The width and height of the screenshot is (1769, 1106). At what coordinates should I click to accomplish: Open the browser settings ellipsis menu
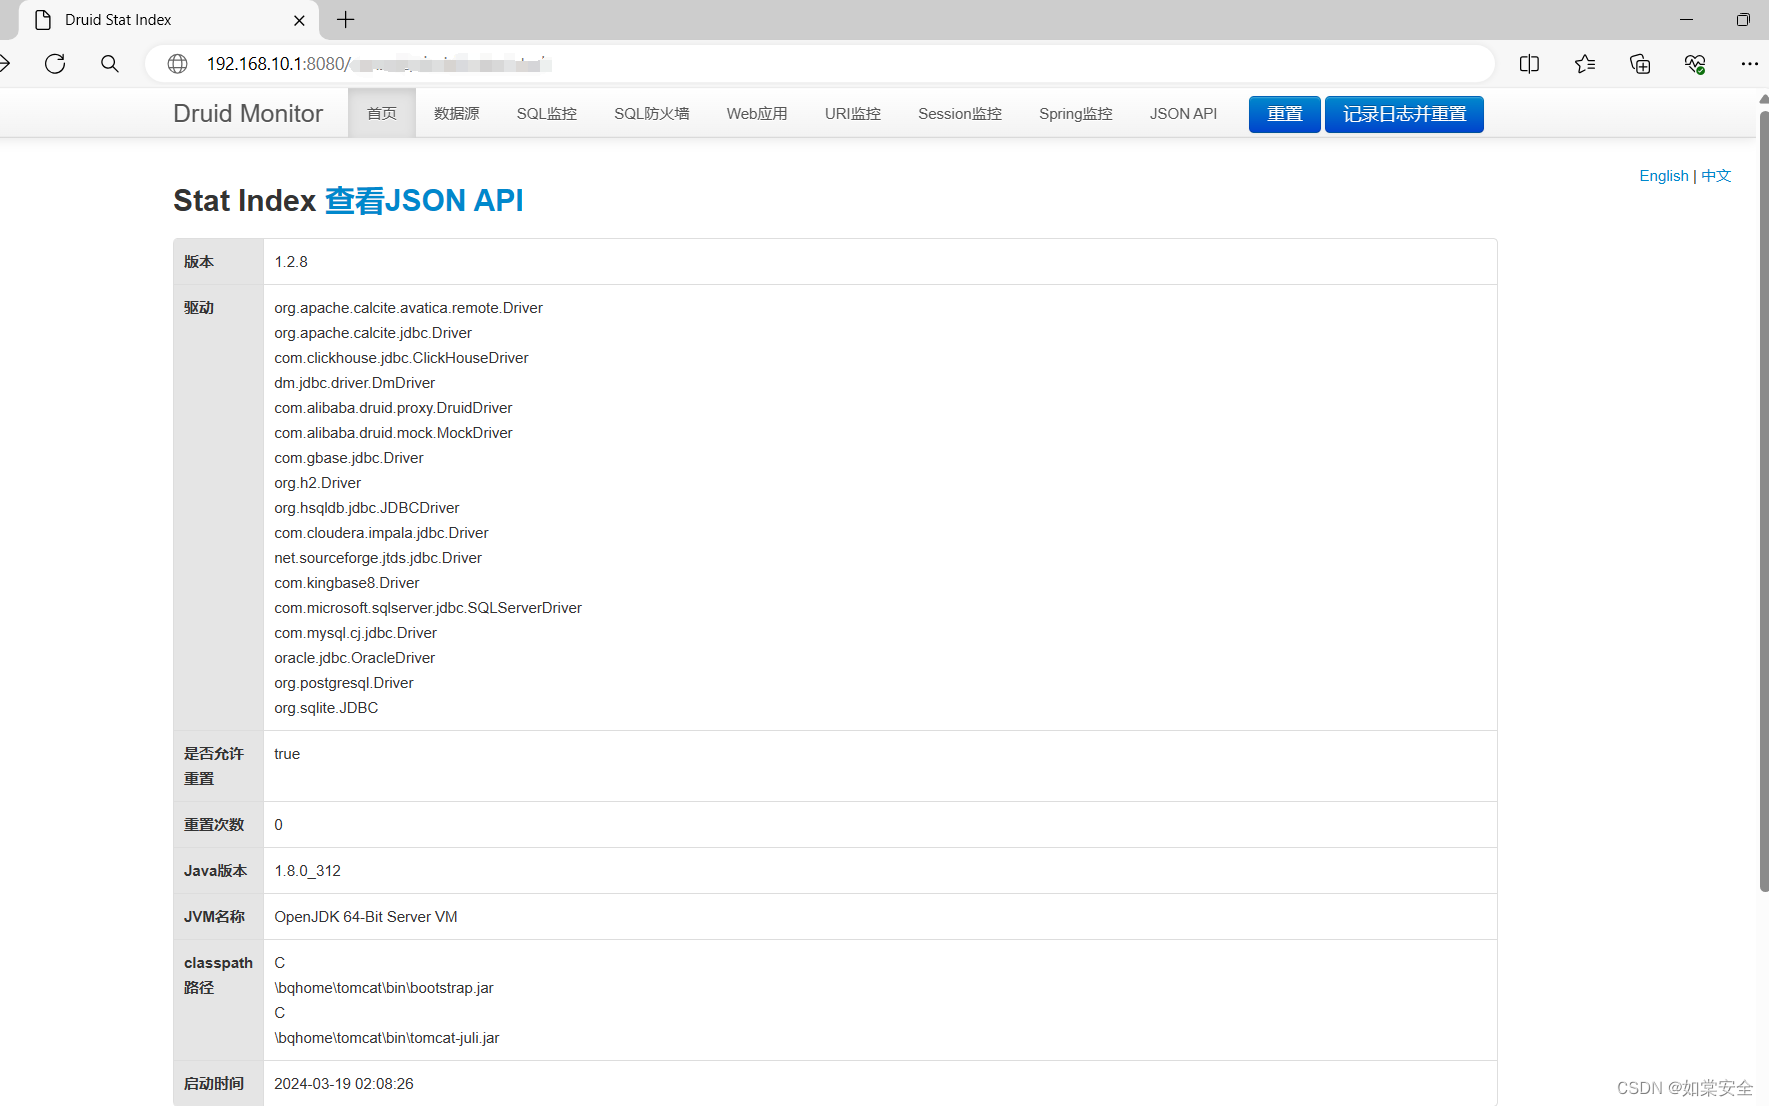click(1749, 64)
